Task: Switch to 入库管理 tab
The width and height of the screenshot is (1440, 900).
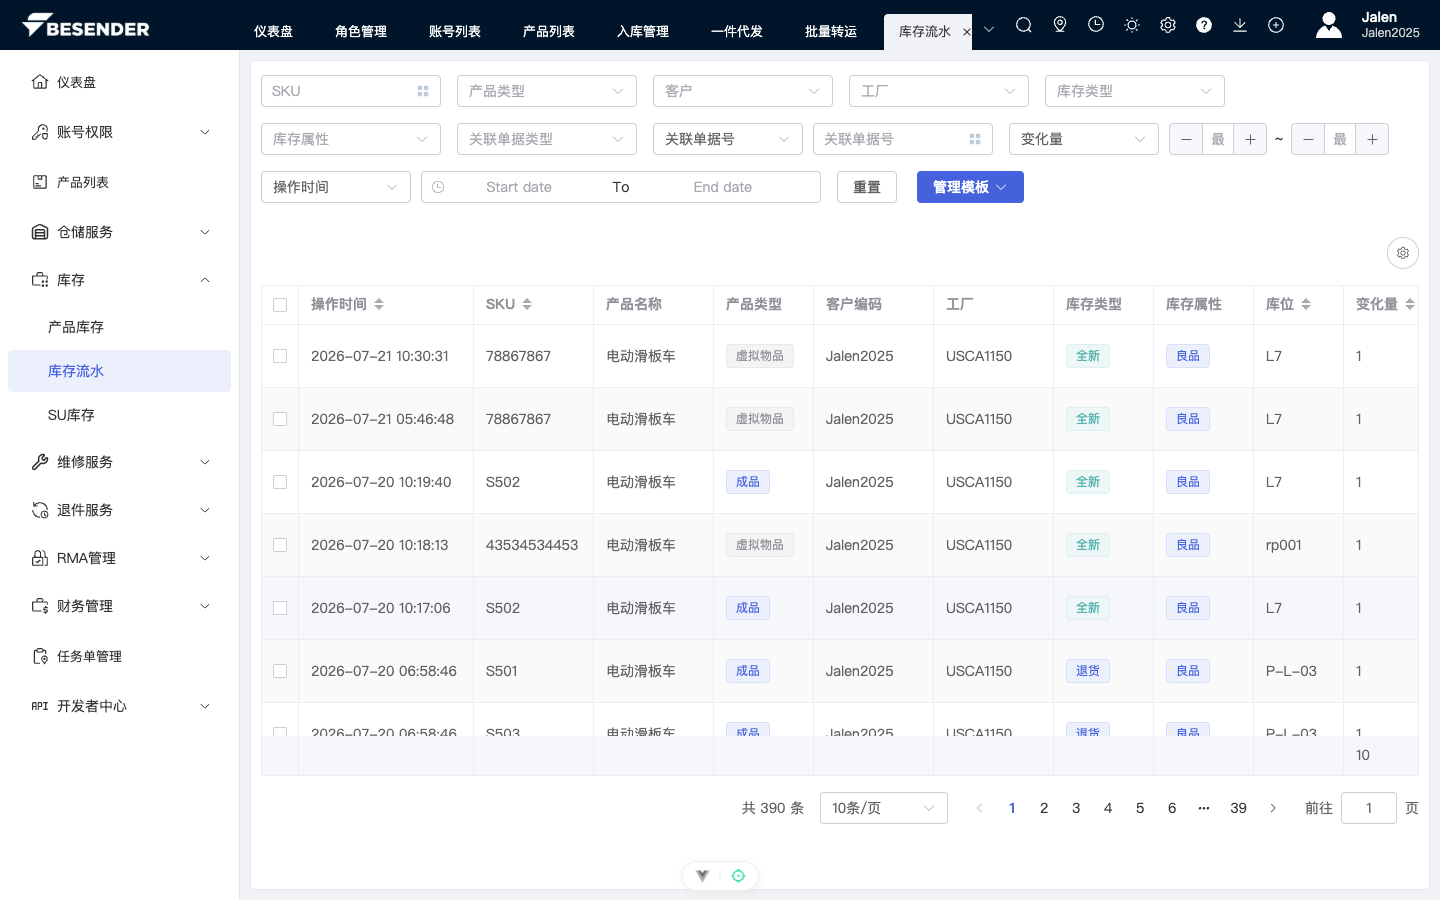Action: 643,32
